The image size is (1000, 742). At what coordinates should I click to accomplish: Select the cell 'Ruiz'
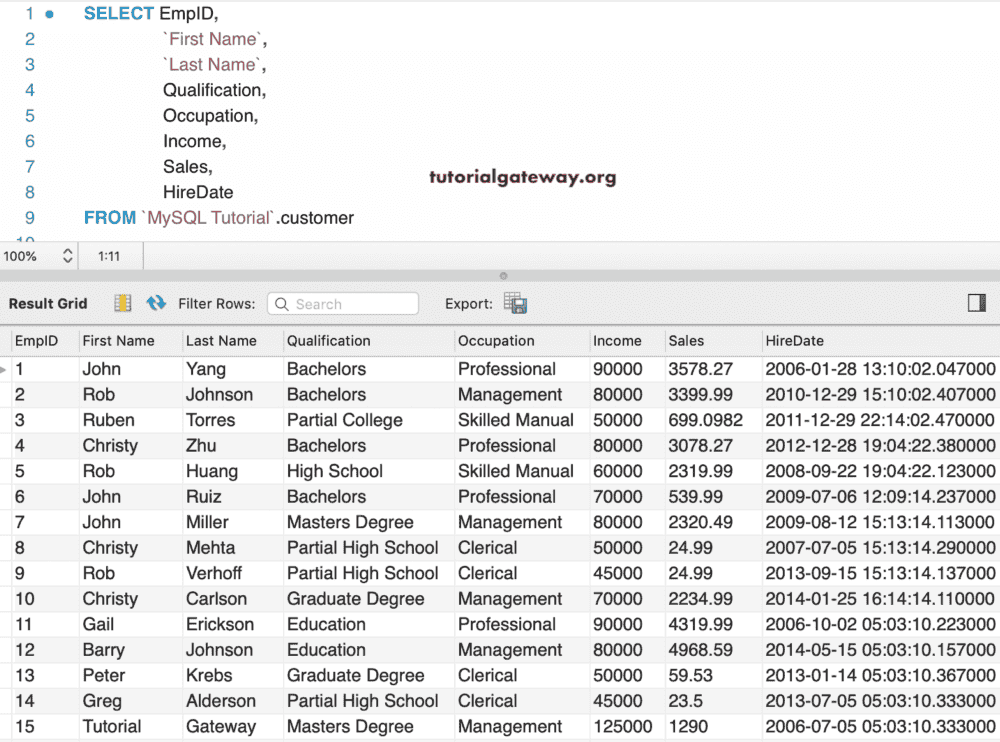tap(203, 496)
